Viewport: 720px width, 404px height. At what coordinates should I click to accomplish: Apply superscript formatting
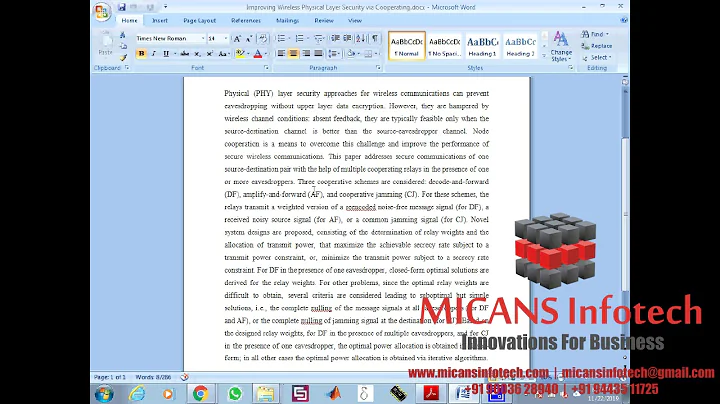[209, 54]
